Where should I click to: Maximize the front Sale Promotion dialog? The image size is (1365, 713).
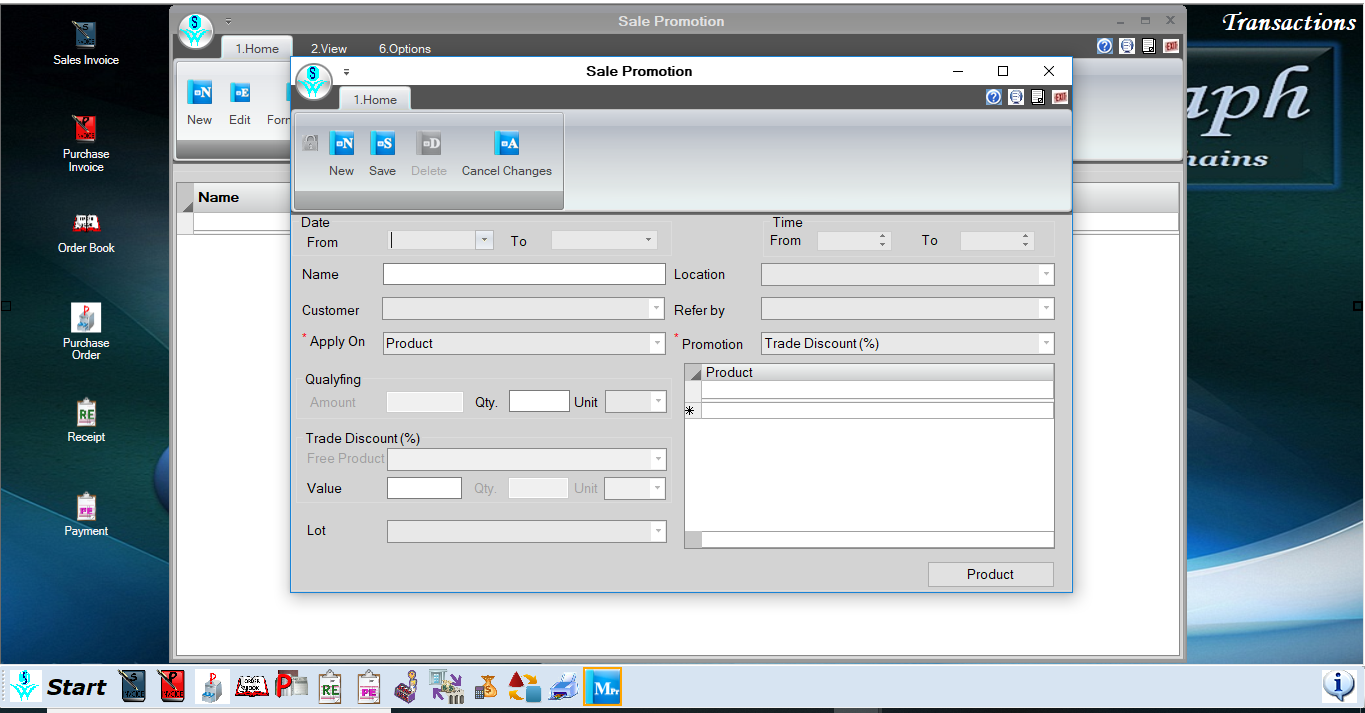[x=1003, y=71]
